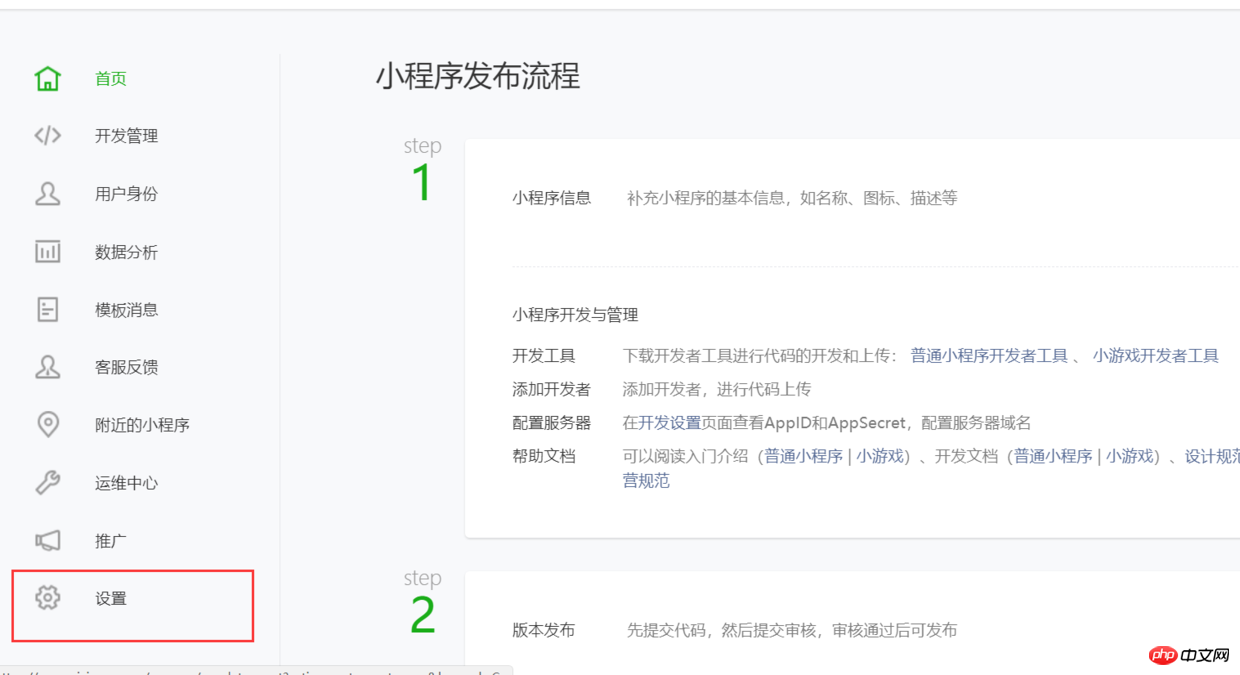This screenshot has width=1240, height=675.
Task: Open 推广 from the sidebar
Action: (x=110, y=541)
